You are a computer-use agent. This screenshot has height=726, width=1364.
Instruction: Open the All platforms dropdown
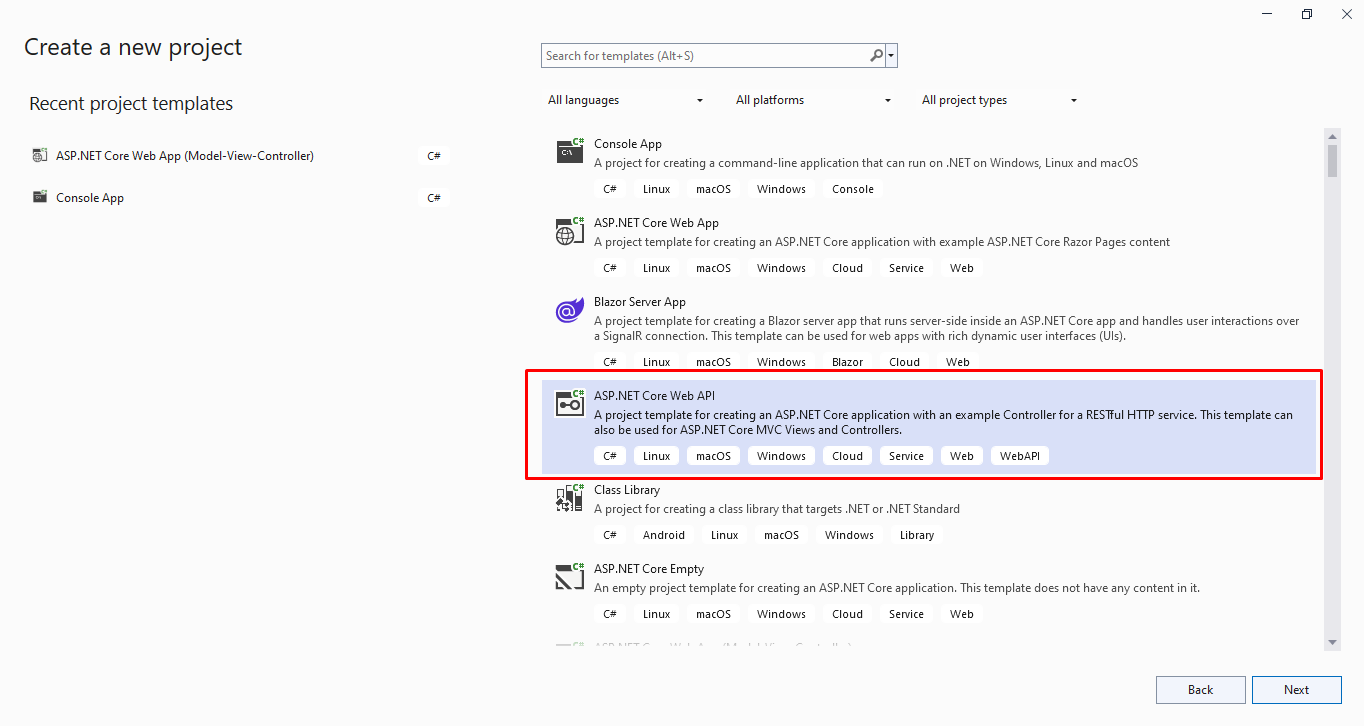[x=814, y=100]
